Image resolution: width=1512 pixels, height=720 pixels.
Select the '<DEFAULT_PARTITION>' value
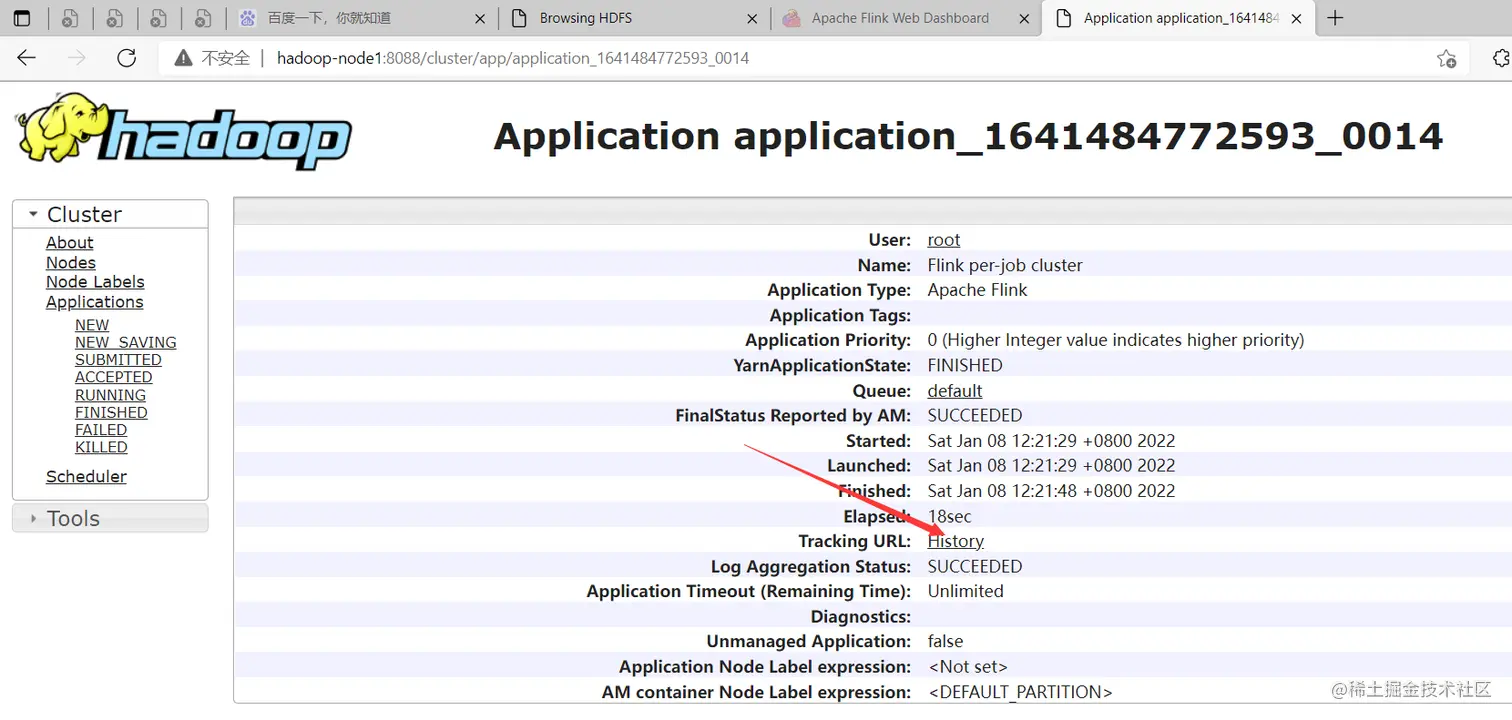[x=1020, y=692]
